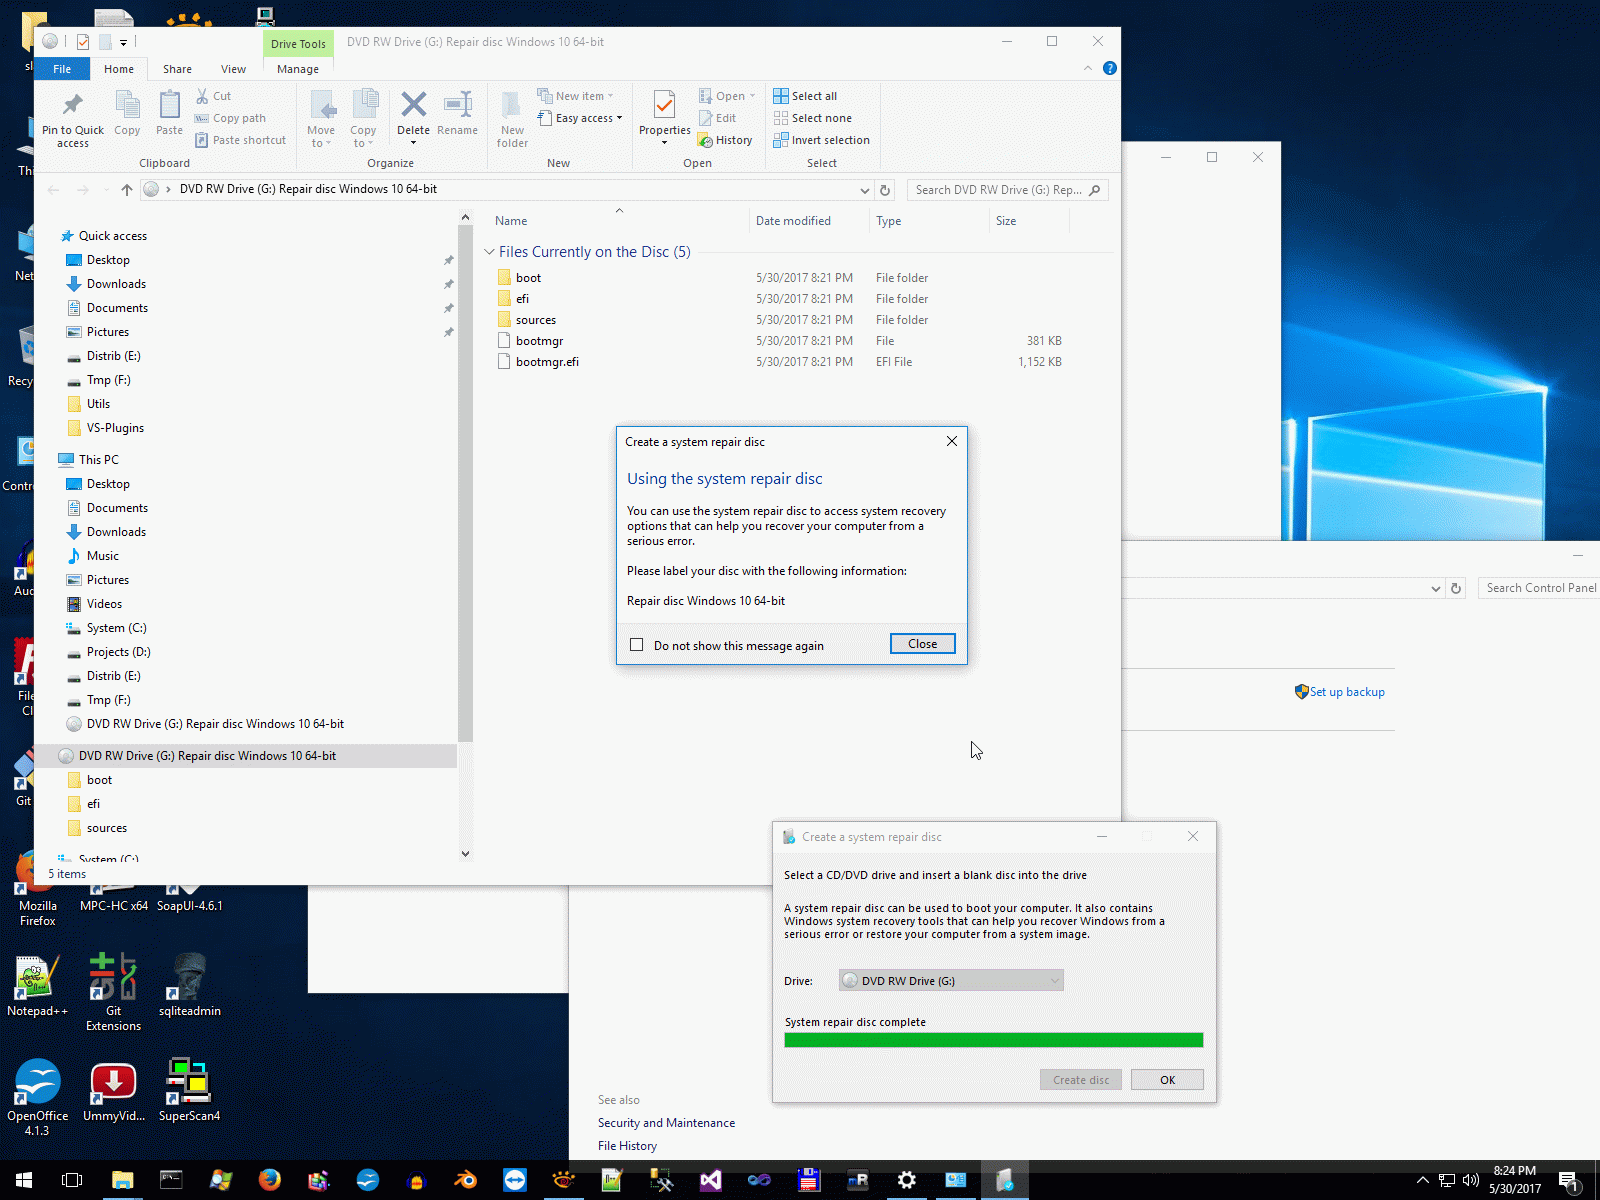Open Firefox from the taskbar

pos(269,1180)
